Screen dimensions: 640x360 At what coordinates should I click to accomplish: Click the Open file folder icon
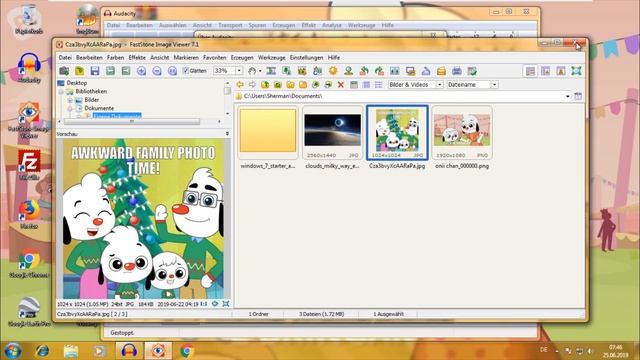coord(80,71)
